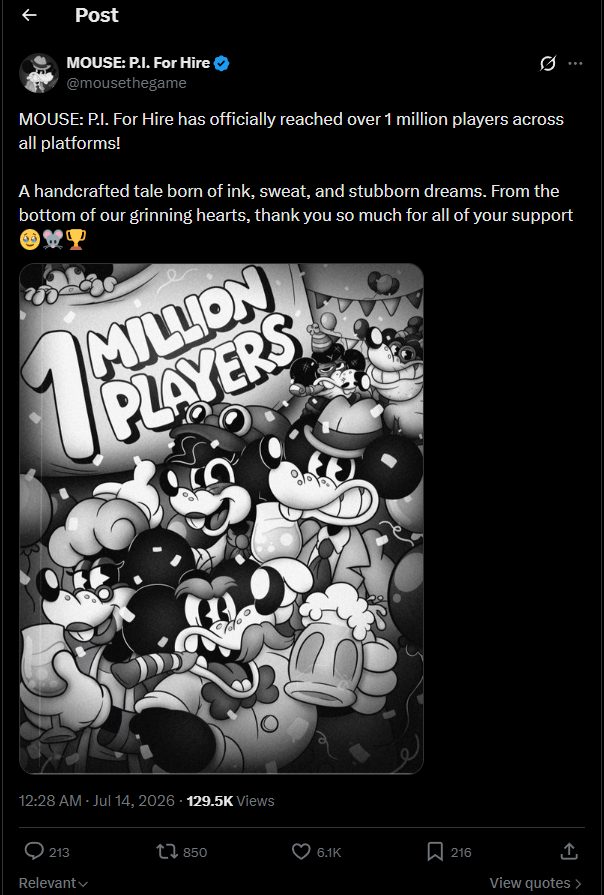This screenshot has height=895, width=604.
Task: Go back using the arrow icon
Action: (x=29, y=15)
